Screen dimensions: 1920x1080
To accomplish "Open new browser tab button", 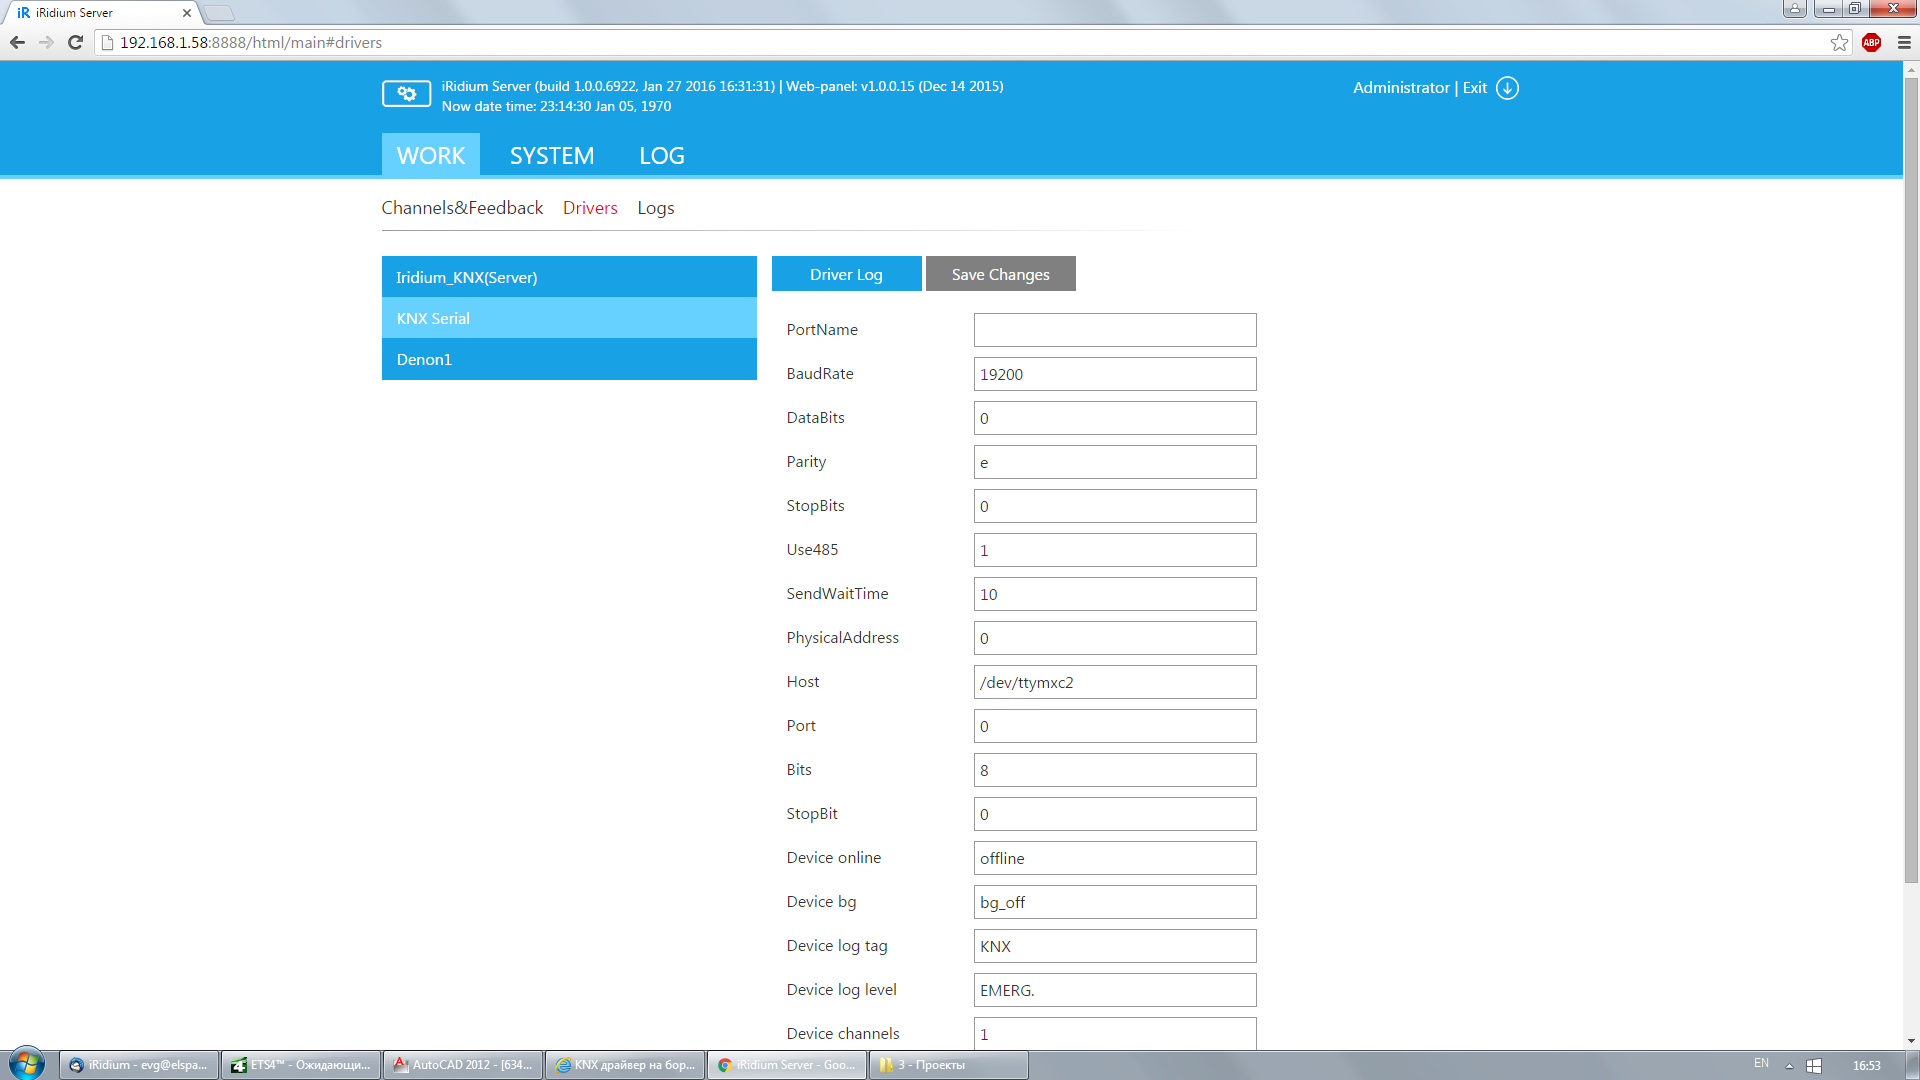I will pos(219,13).
